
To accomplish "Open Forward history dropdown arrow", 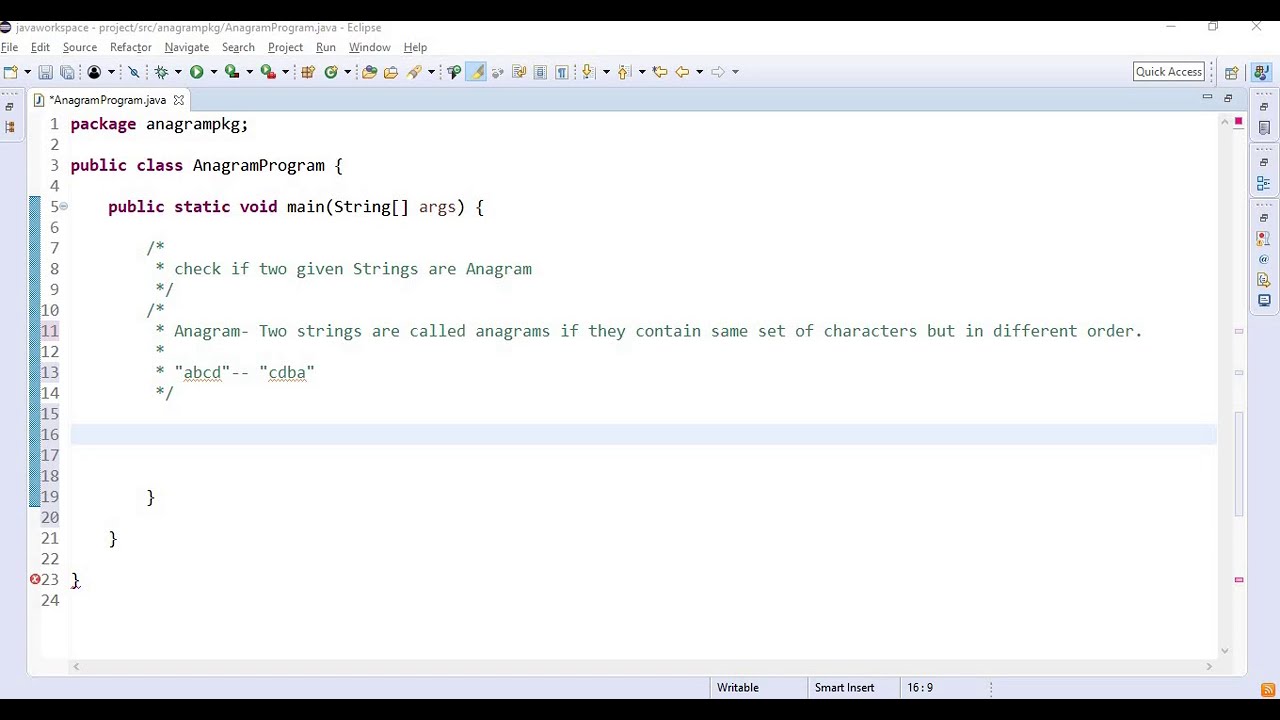I will click(735, 72).
